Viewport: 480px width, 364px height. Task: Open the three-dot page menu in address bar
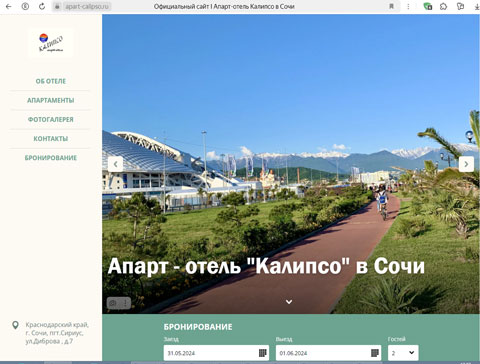(x=408, y=6)
